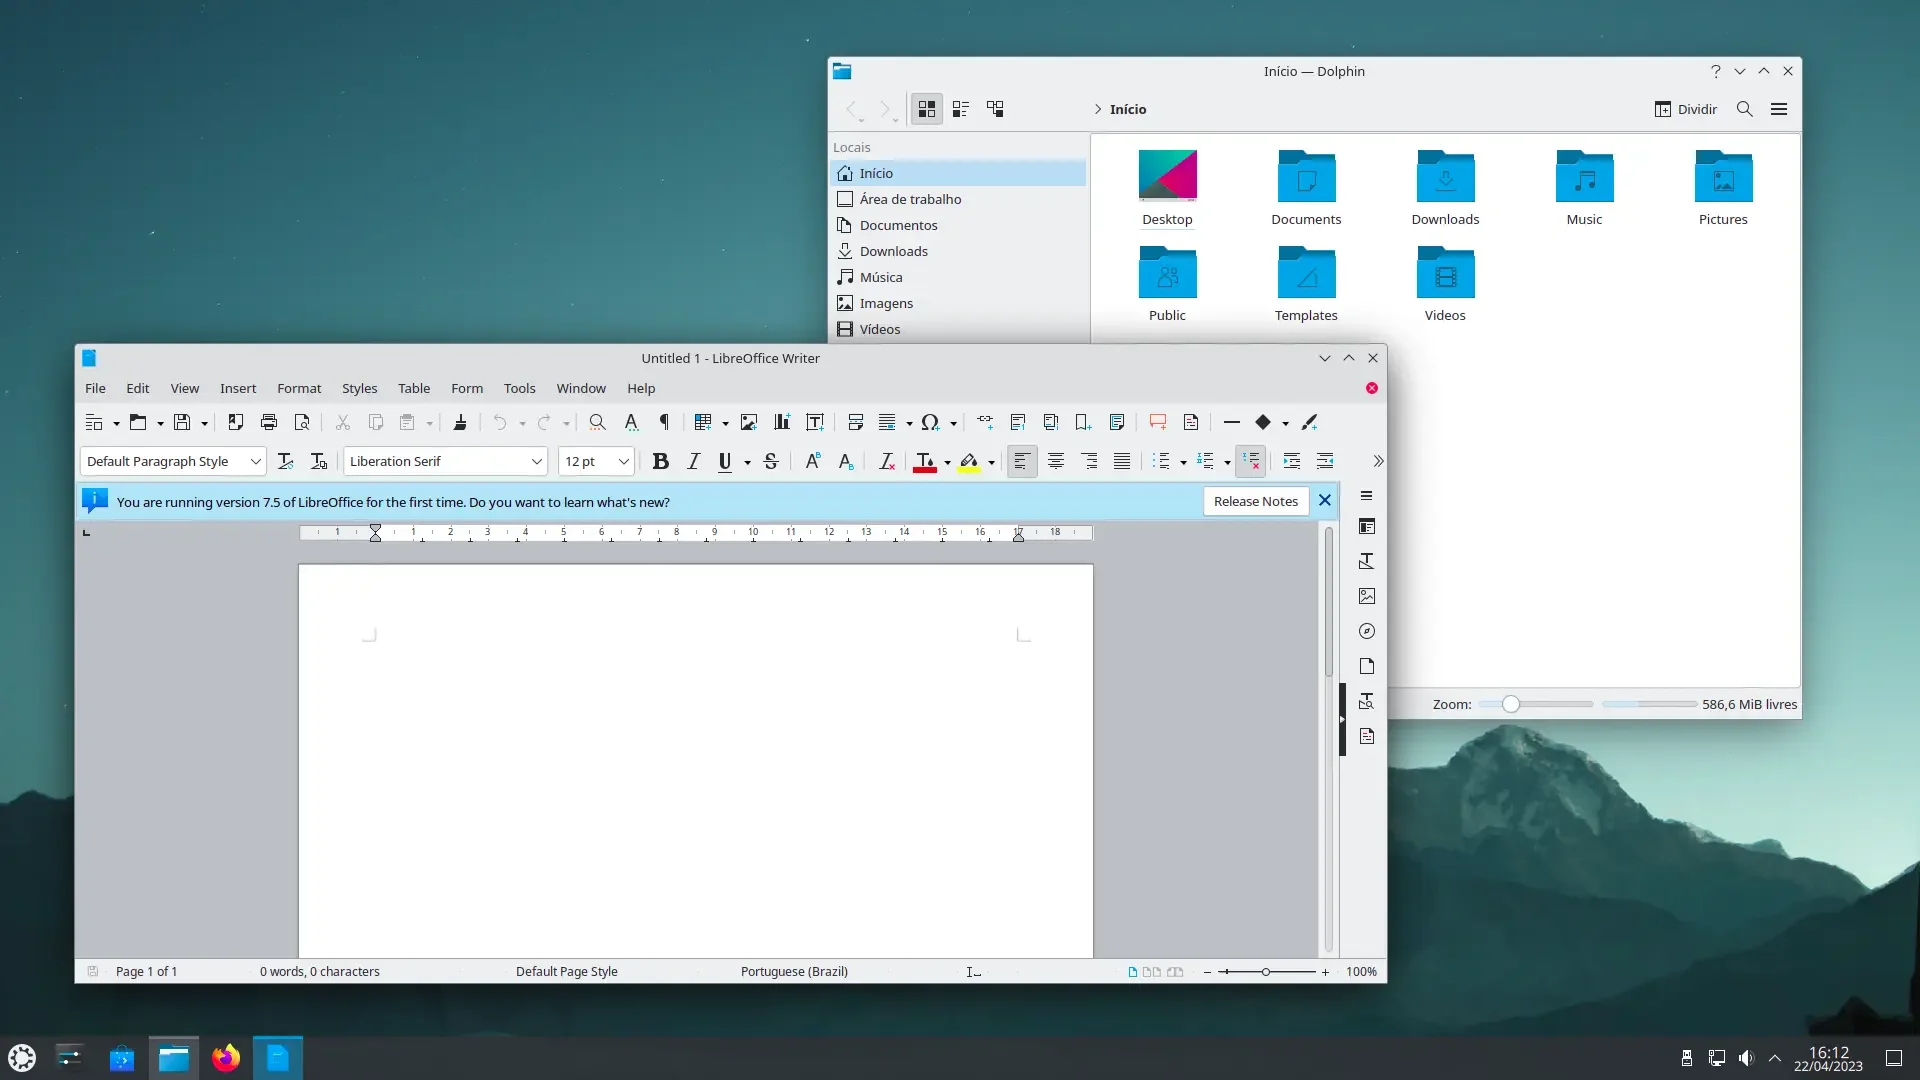Click the Clone Formatting paintbrush icon
This screenshot has width=1920, height=1080.
460,422
